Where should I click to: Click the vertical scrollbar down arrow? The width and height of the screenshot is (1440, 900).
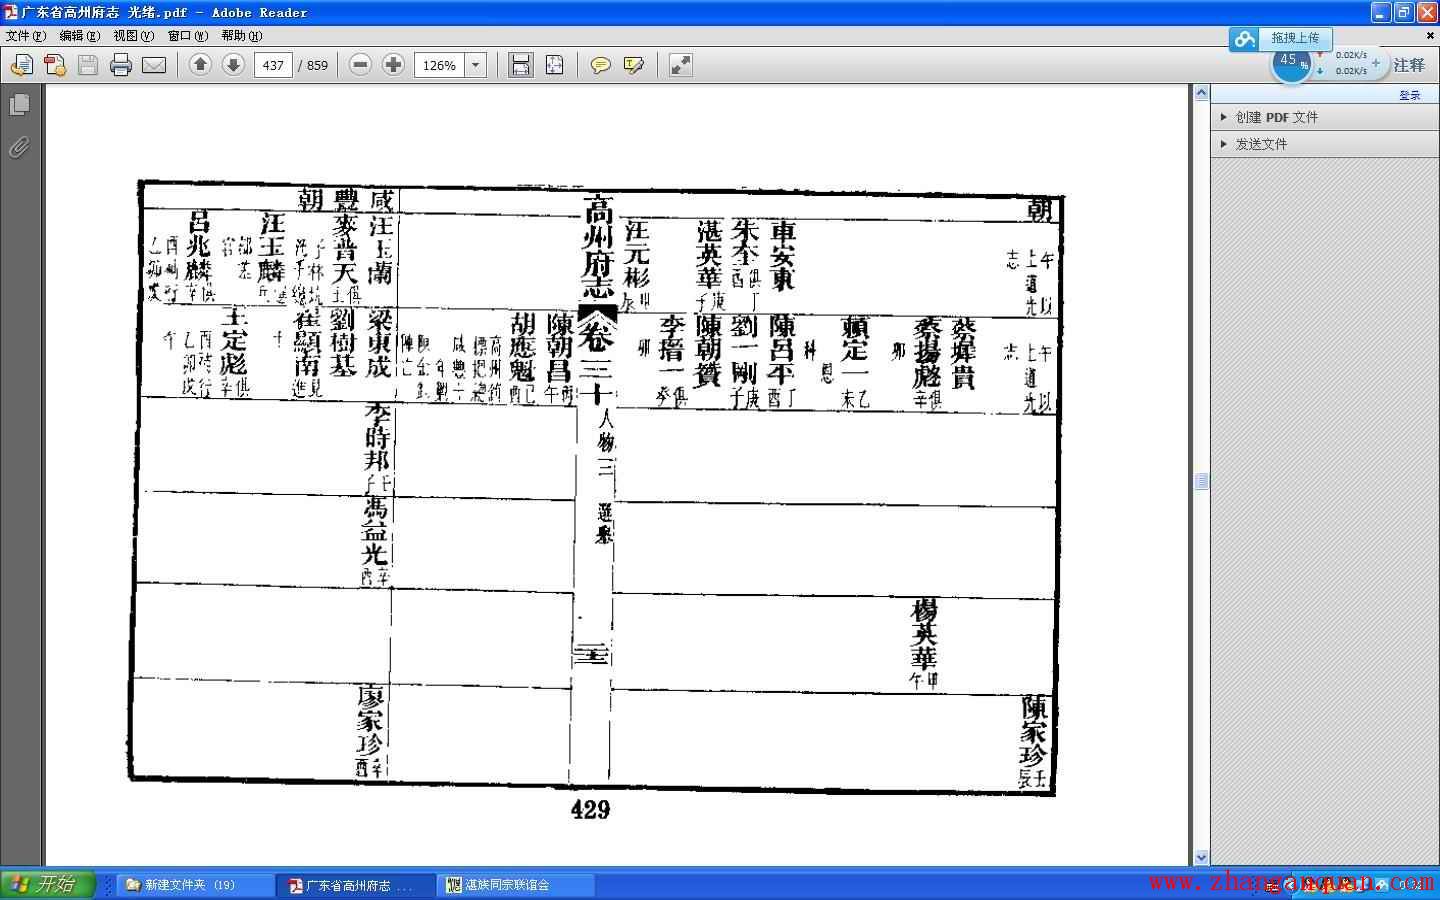pos(1201,858)
